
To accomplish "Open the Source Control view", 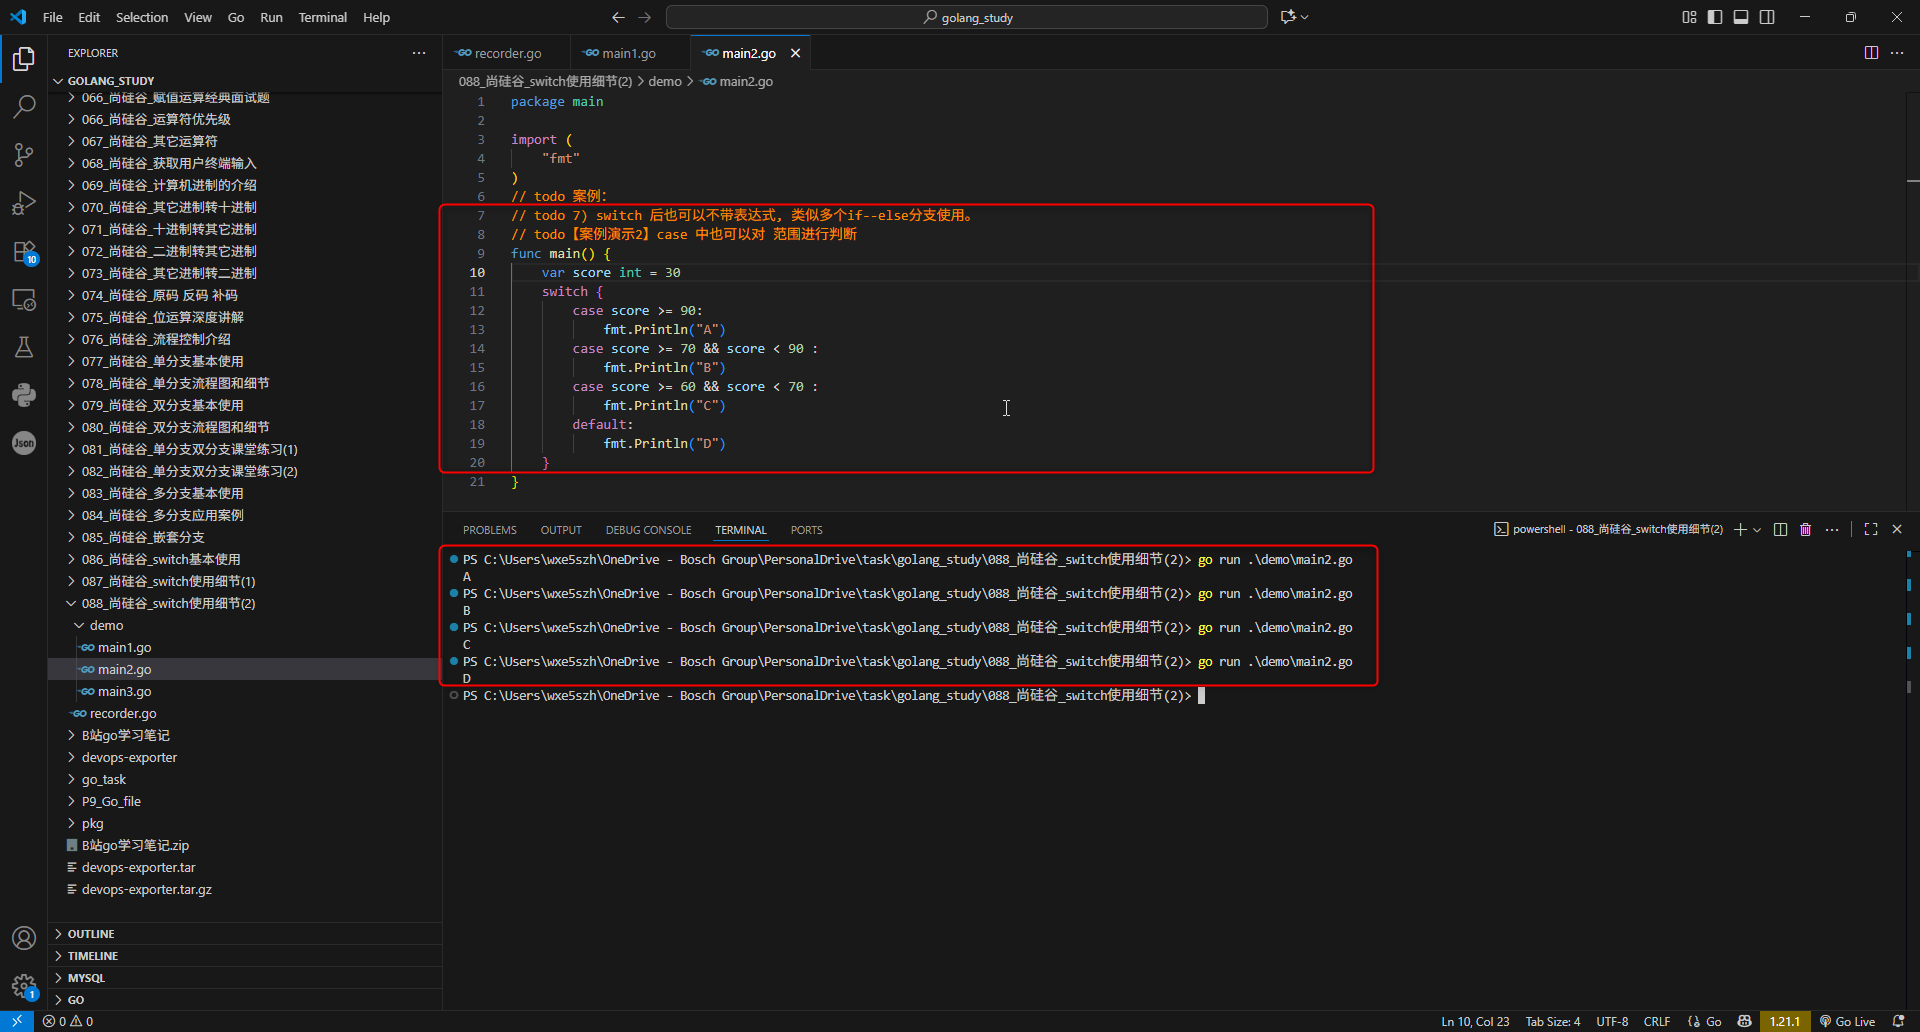I will (x=24, y=155).
